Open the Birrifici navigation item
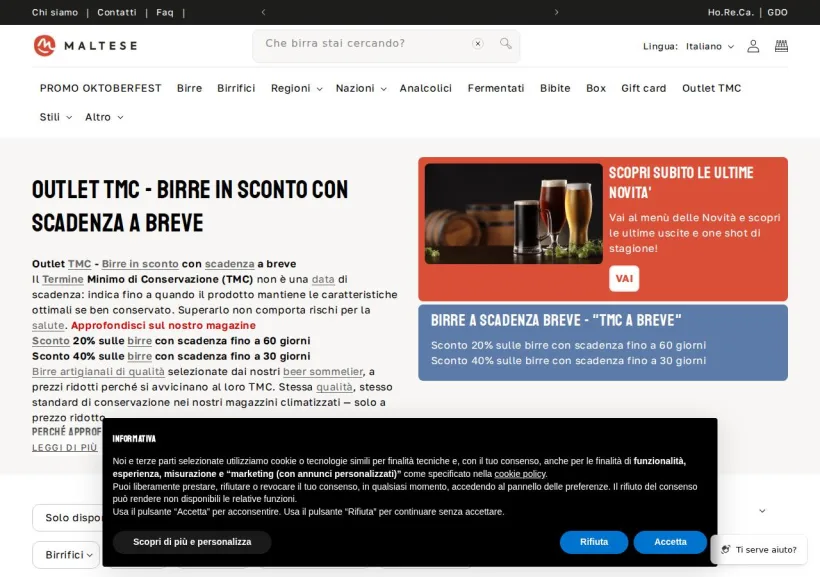The image size is (820, 577). point(236,88)
